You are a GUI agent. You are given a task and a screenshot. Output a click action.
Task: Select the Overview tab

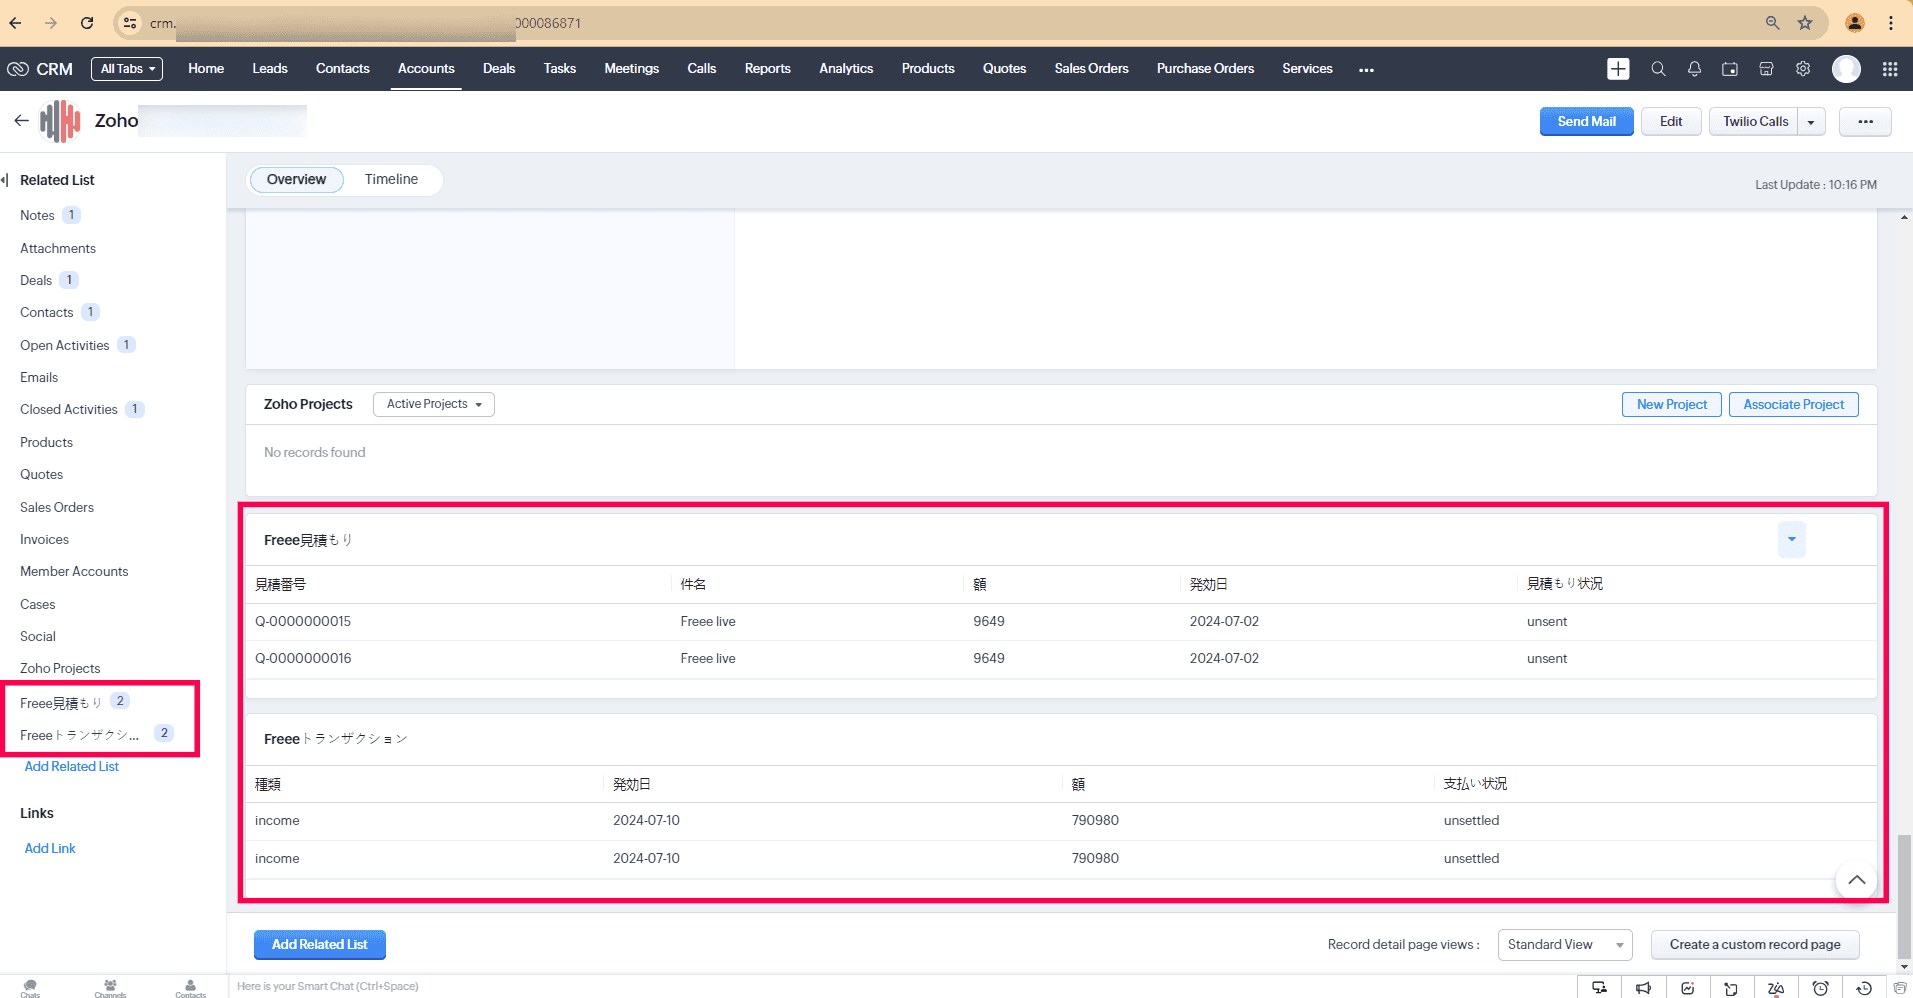pyautogui.click(x=296, y=179)
